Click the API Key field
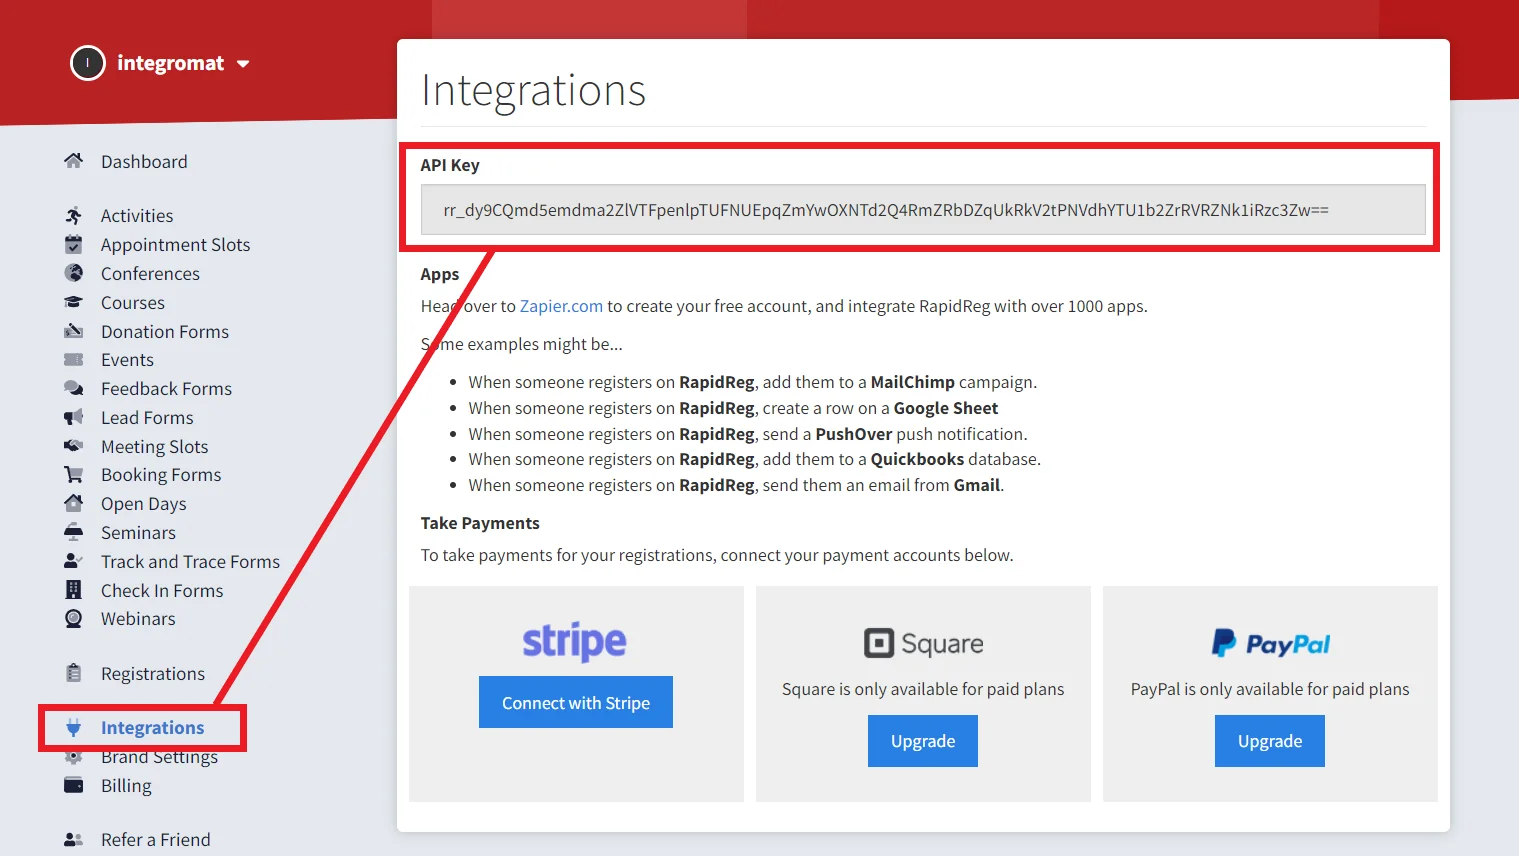 (923, 210)
